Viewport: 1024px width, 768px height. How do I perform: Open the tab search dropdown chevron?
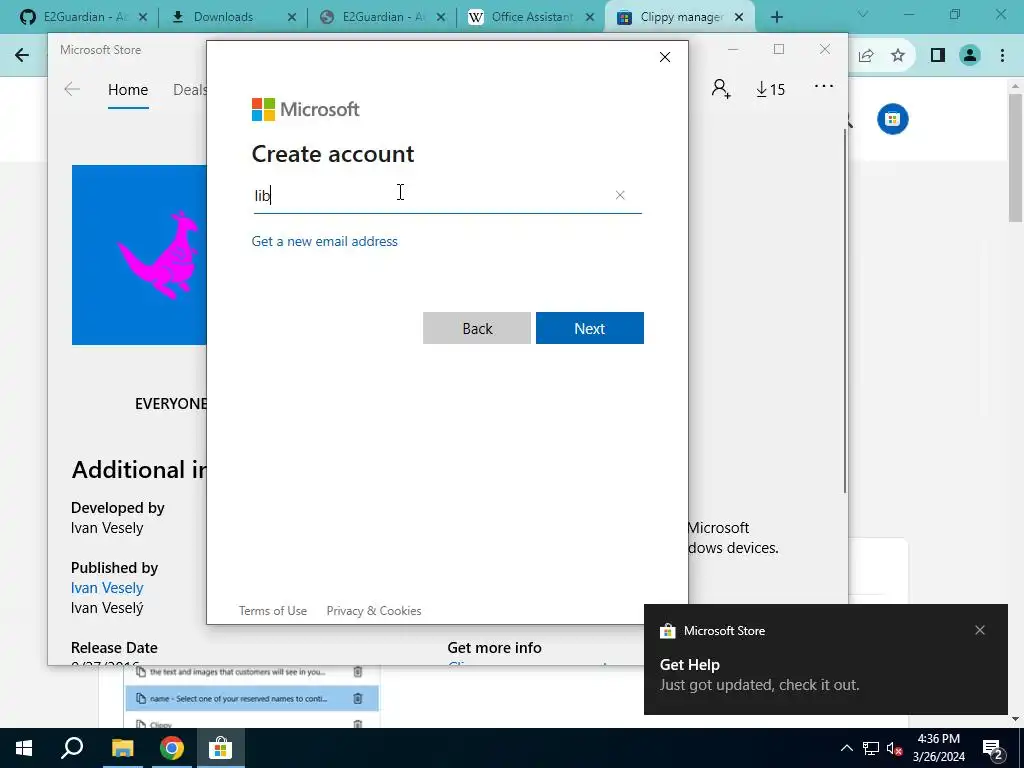point(863,14)
